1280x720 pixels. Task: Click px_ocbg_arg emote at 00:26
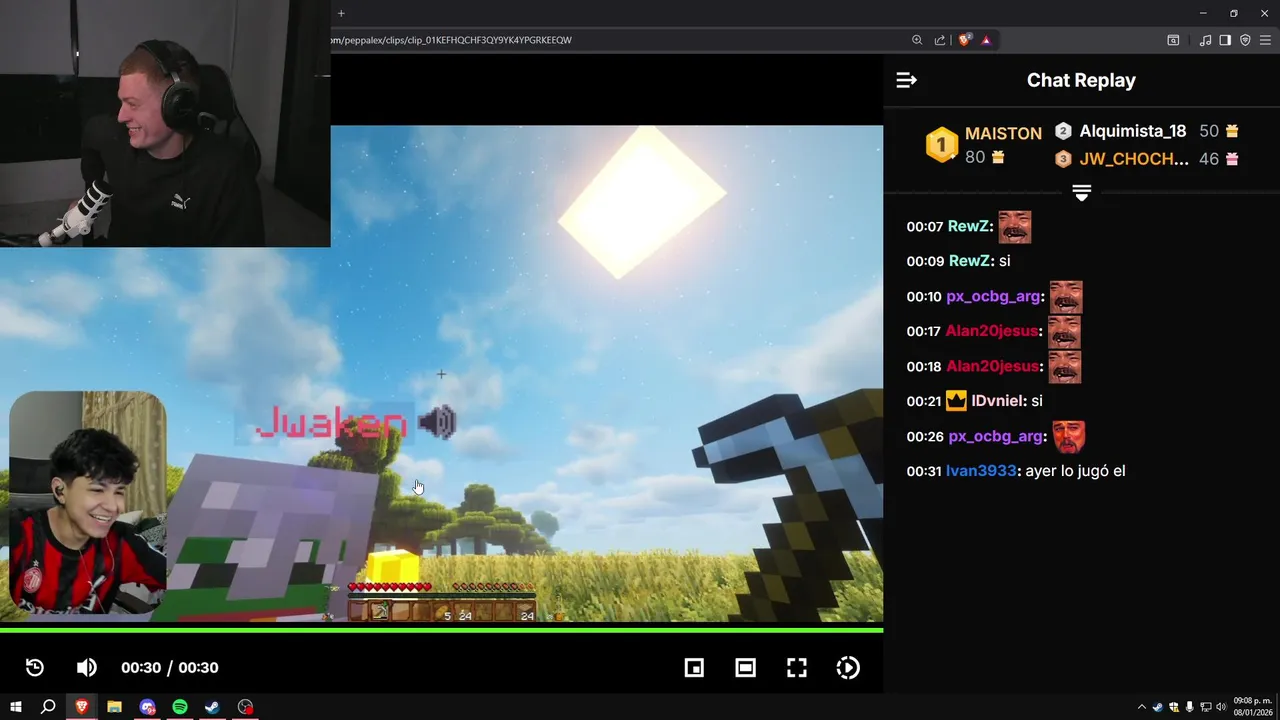click(1068, 437)
